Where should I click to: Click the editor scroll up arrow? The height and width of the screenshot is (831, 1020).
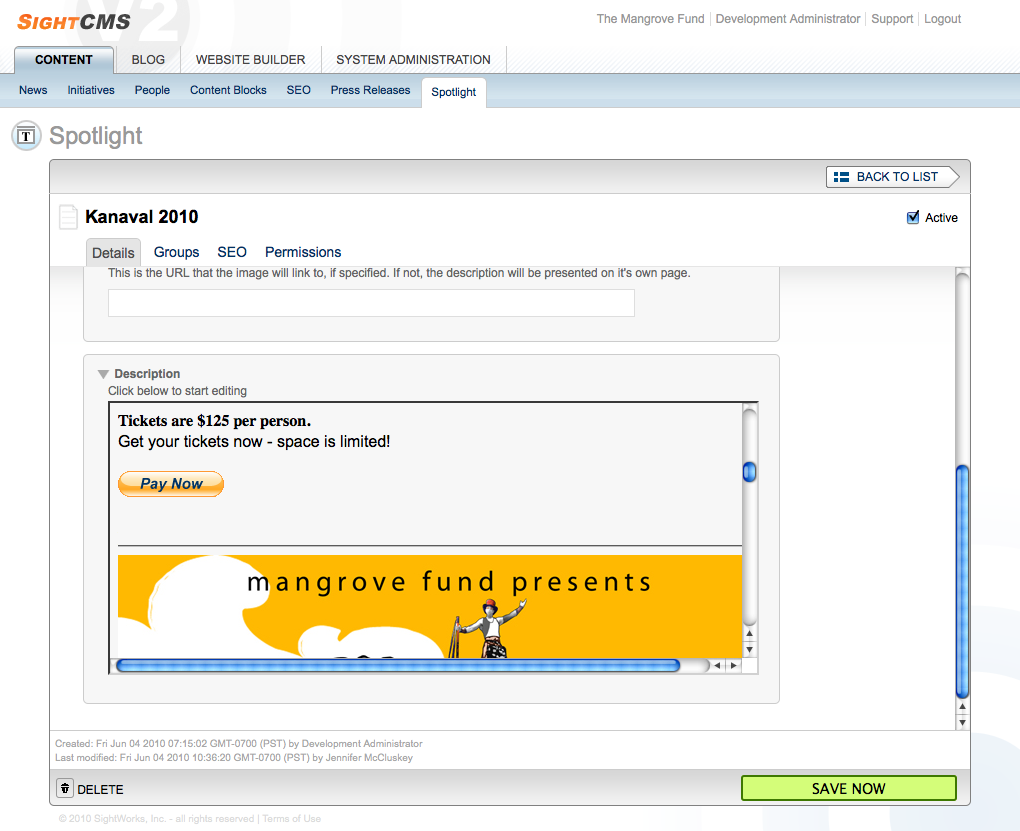tap(749, 633)
